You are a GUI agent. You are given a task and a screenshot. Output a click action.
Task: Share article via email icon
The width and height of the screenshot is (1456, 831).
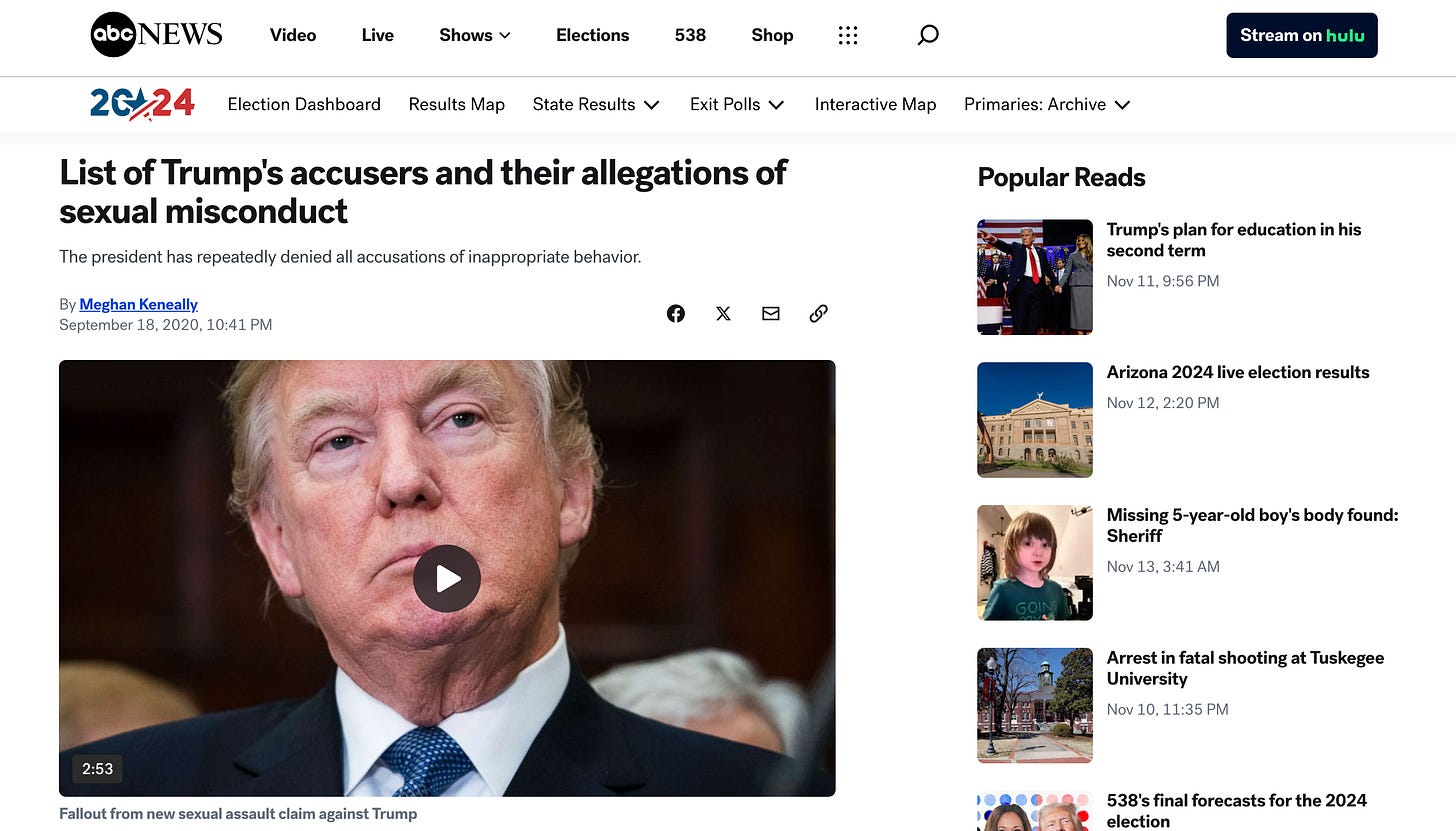[x=771, y=313]
